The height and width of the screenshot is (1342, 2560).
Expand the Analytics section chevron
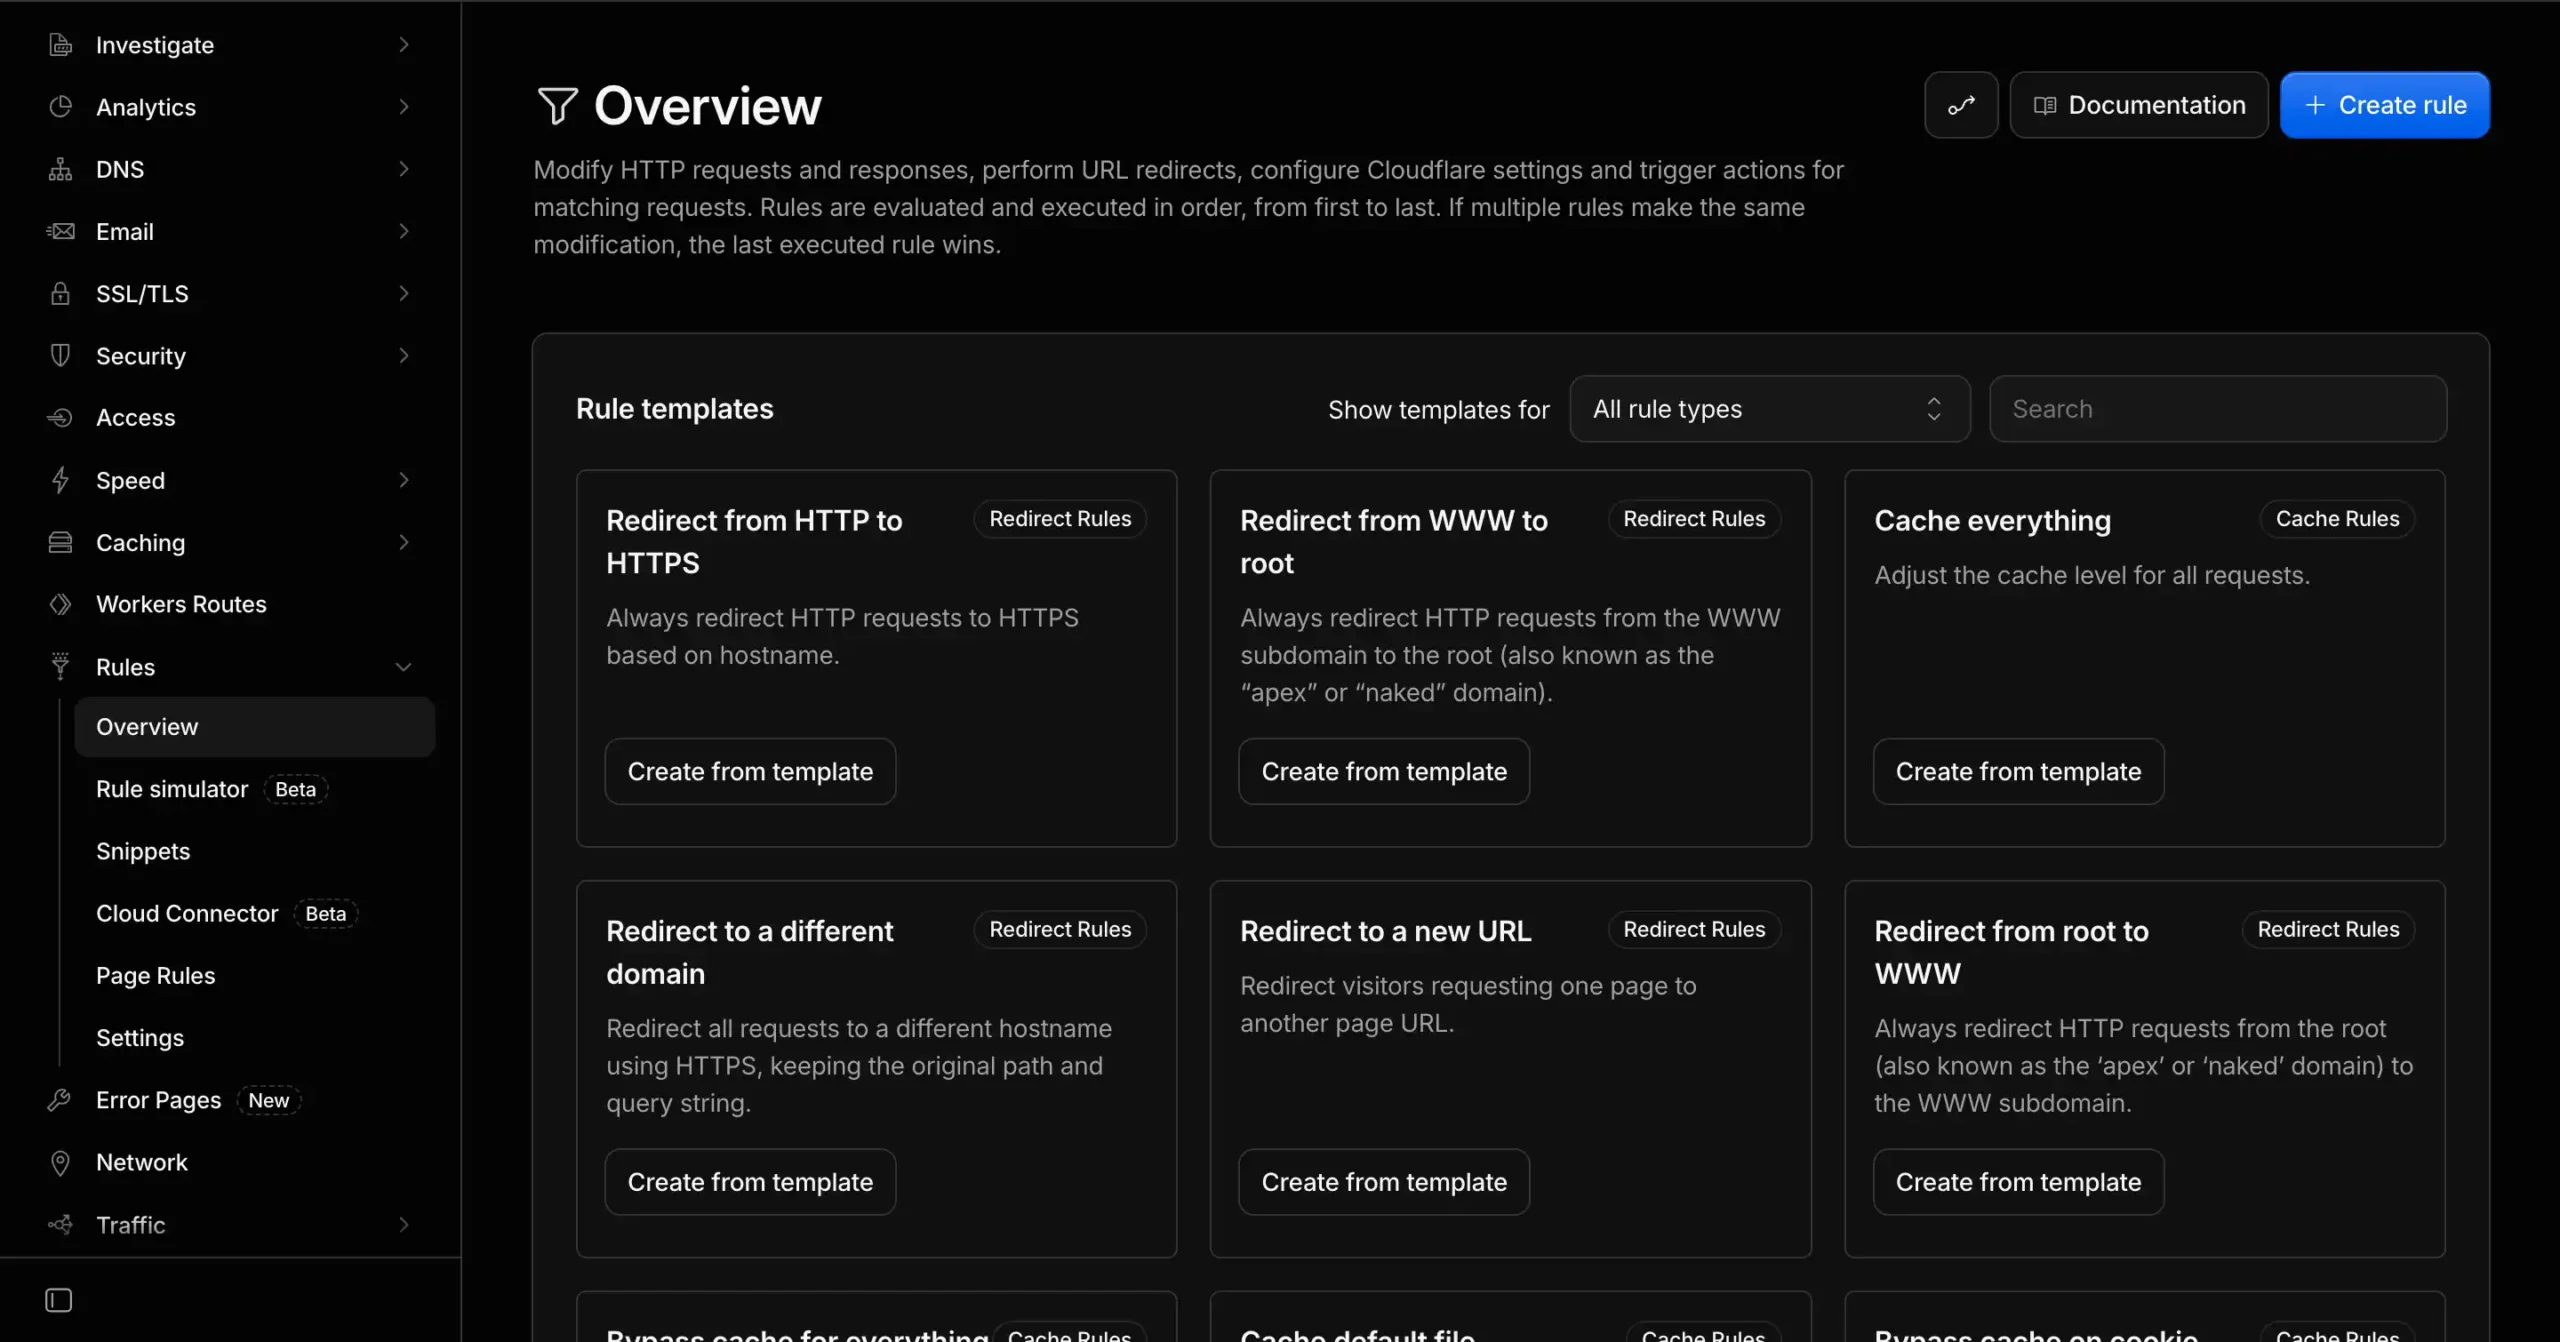click(x=404, y=107)
